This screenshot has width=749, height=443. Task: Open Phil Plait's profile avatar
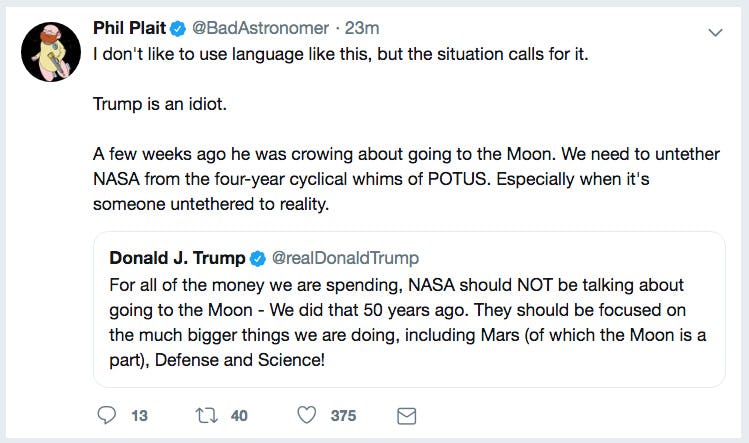click(51, 51)
